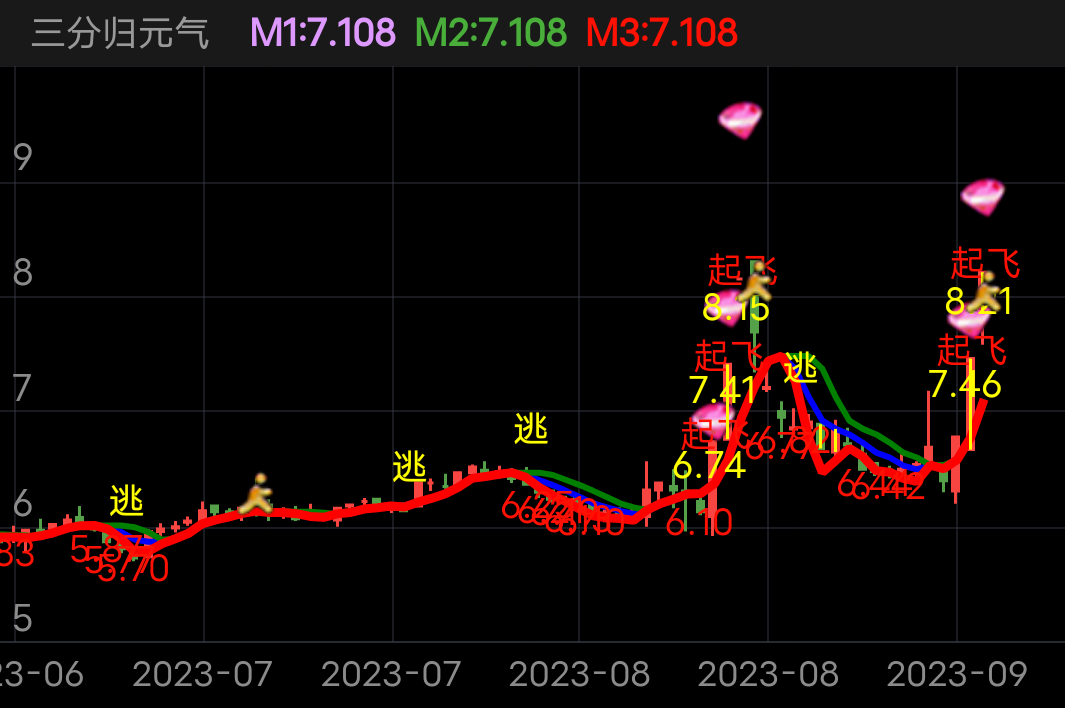Click the leftmost yellow 逃 signal label
This screenshot has height=708, width=1065.
click(x=126, y=501)
